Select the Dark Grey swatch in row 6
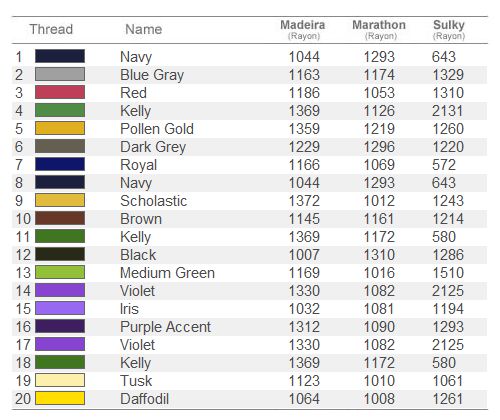Screen dimensions: 500x420 click(x=60, y=146)
